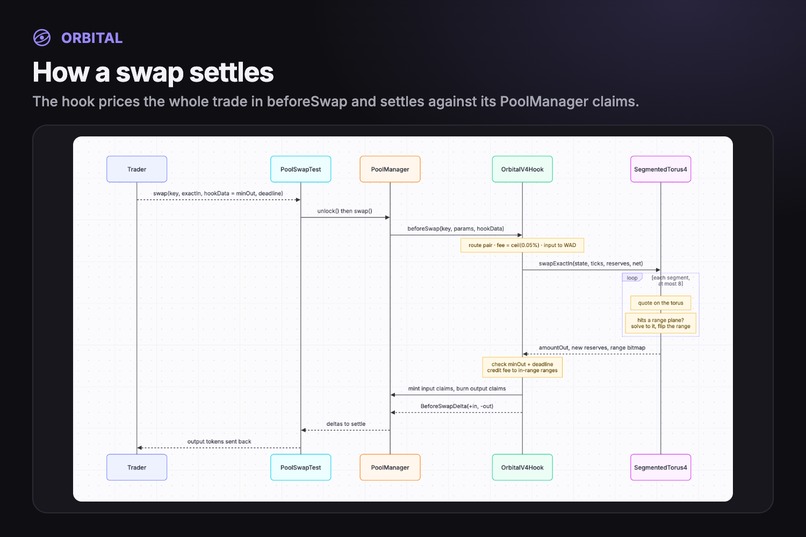Screen dimensions: 806x537
Task: Click the '[each segment, at most 8]' condition
Action: click(671, 281)
